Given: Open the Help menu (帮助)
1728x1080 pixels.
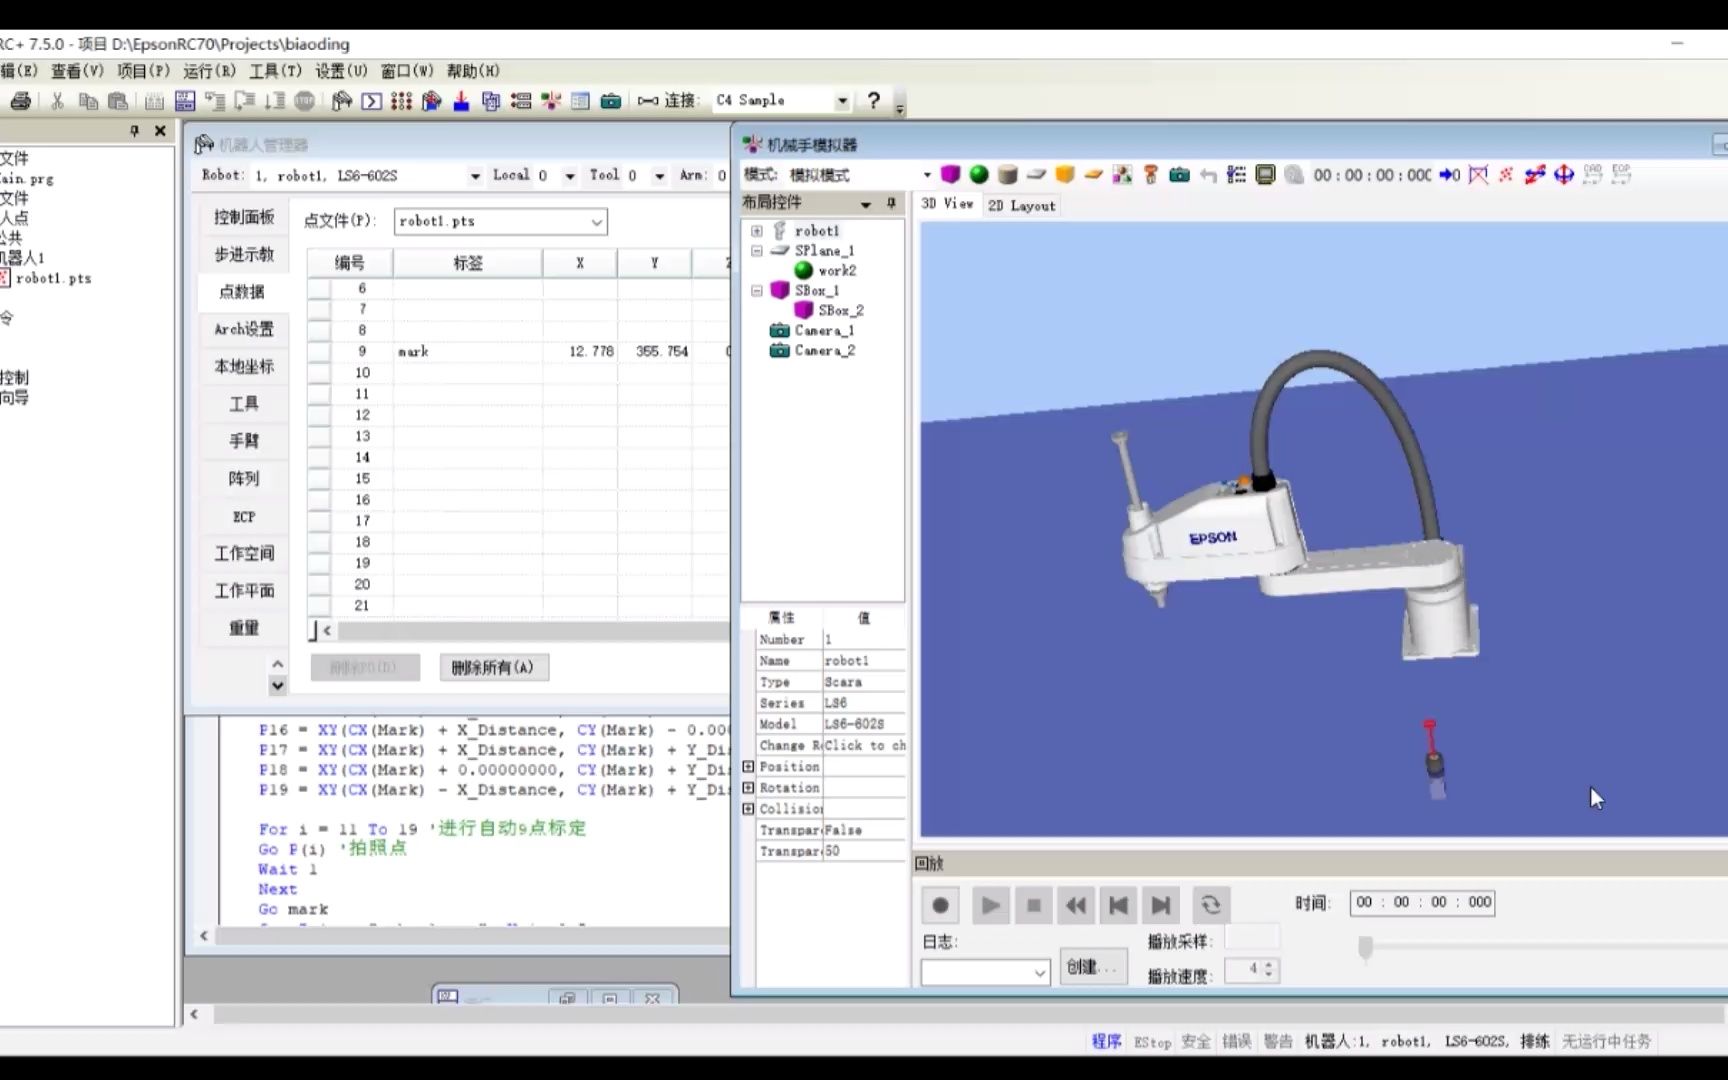Looking at the screenshot, I should 473,71.
